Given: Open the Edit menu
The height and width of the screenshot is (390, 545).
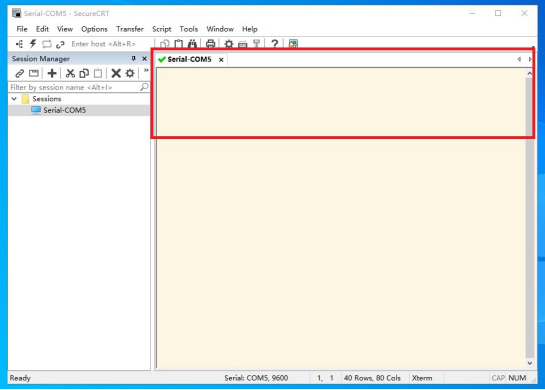Looking at the screenshot, I should [42, 29].
